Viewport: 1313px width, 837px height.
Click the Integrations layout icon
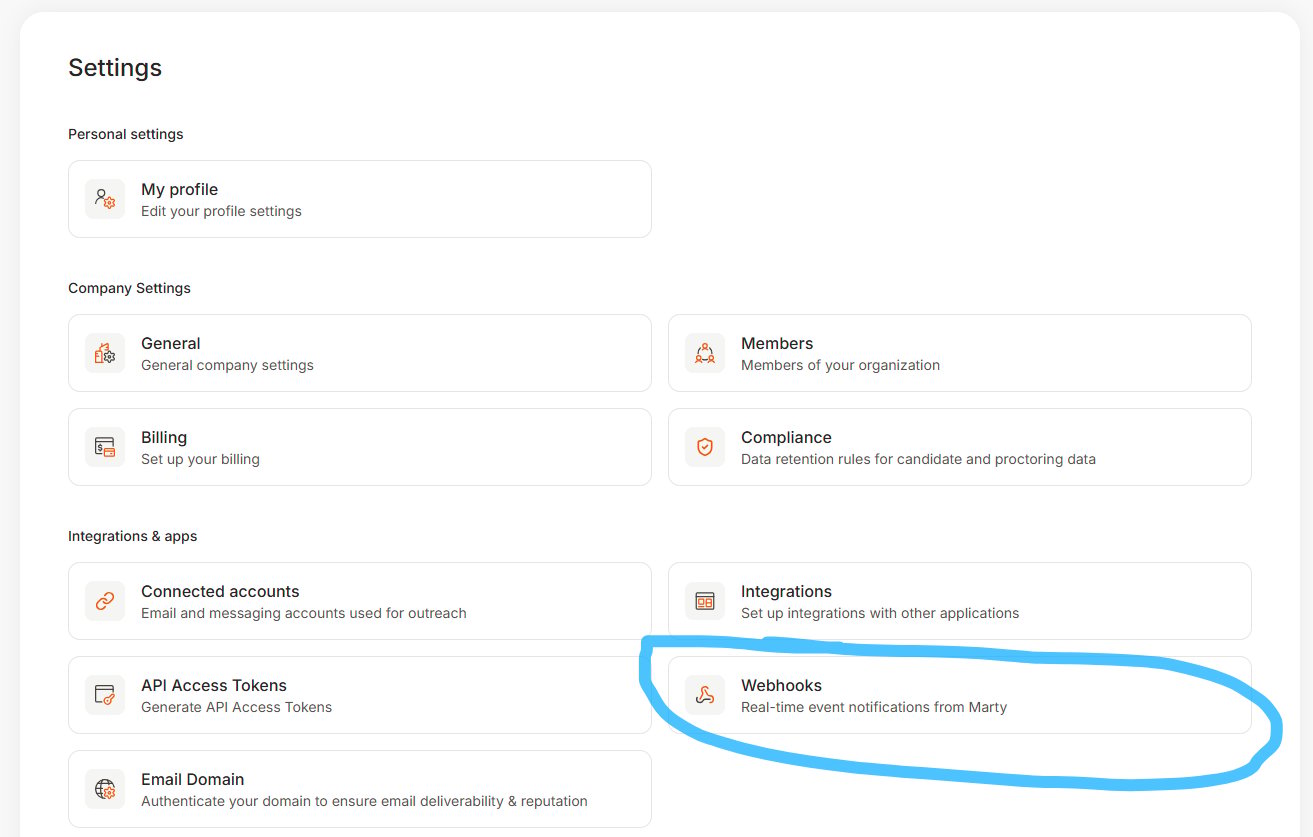tap(705, 601)
